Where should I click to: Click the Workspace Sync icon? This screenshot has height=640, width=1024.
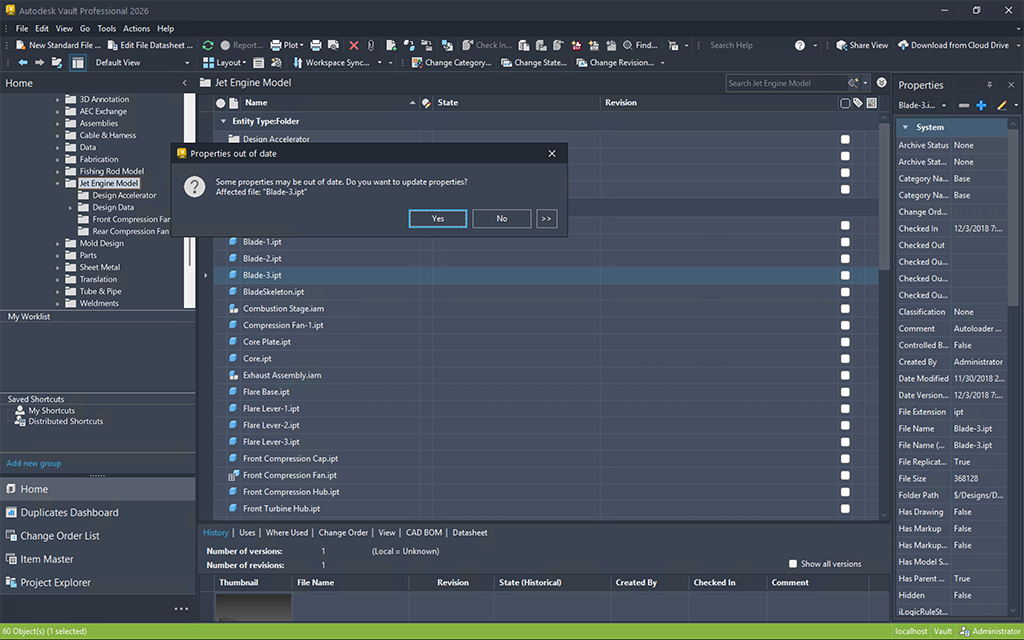(297, 63)
